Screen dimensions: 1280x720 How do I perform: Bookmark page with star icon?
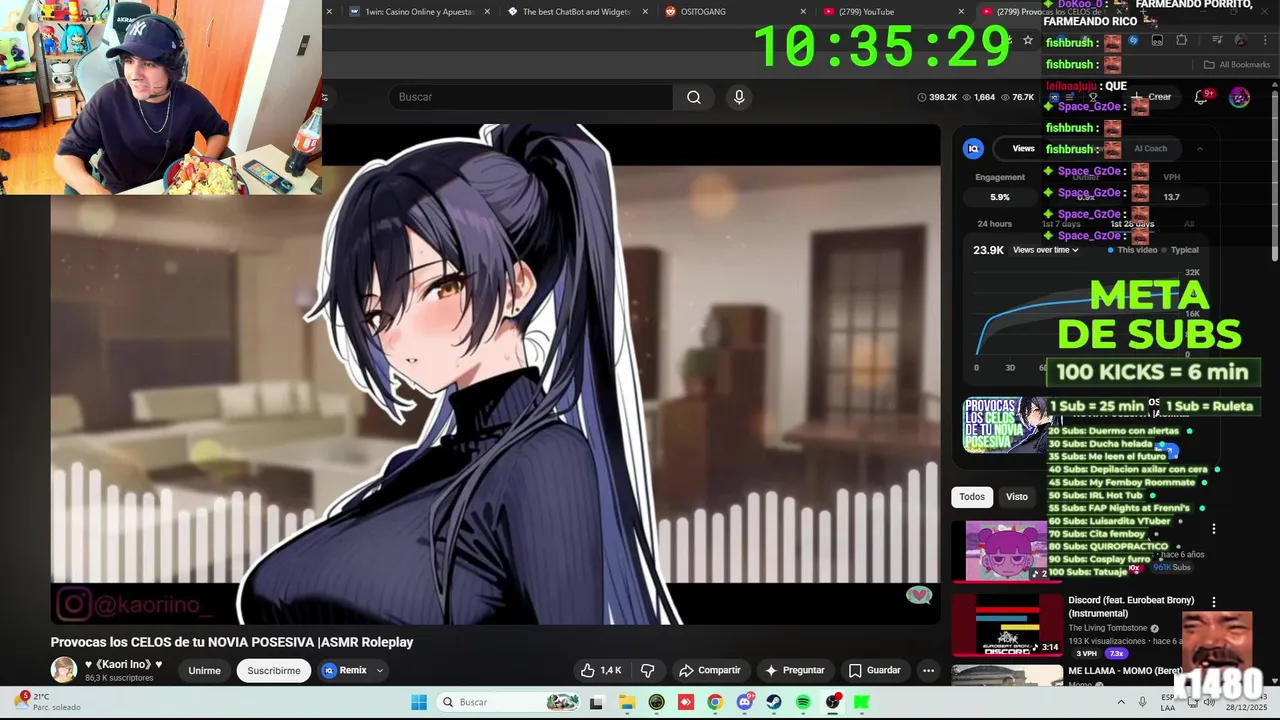coord(1028,41)
